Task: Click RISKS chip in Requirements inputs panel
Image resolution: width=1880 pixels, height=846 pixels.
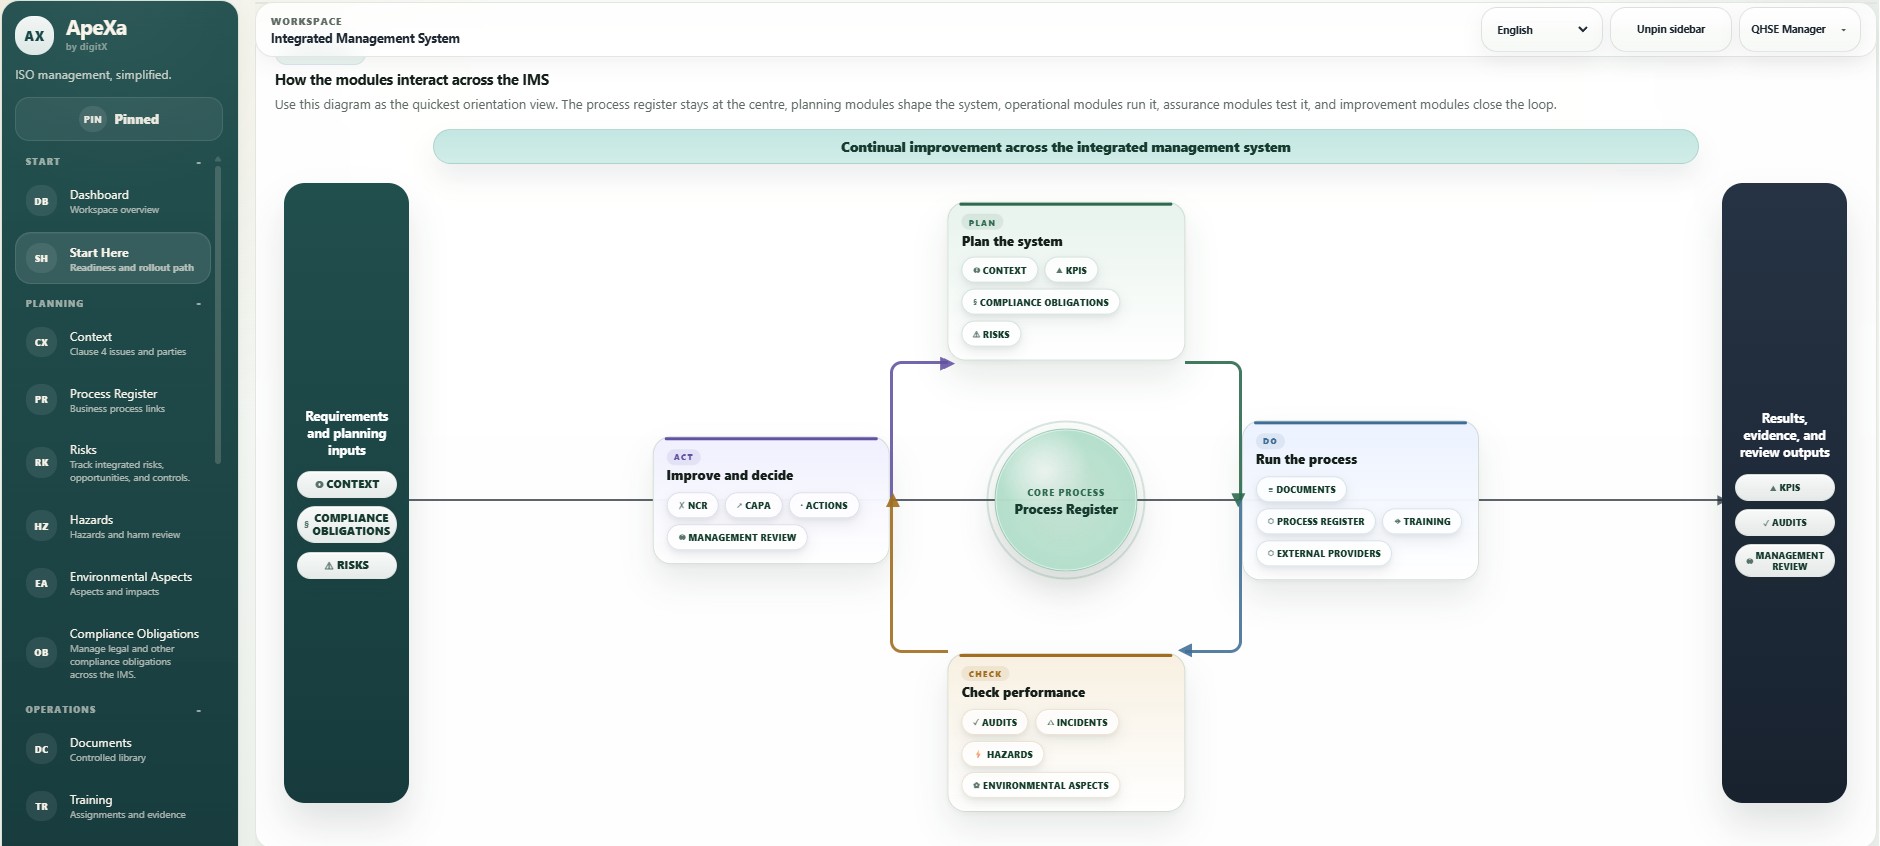Action: pyautogui.click(x=347, y=565)
